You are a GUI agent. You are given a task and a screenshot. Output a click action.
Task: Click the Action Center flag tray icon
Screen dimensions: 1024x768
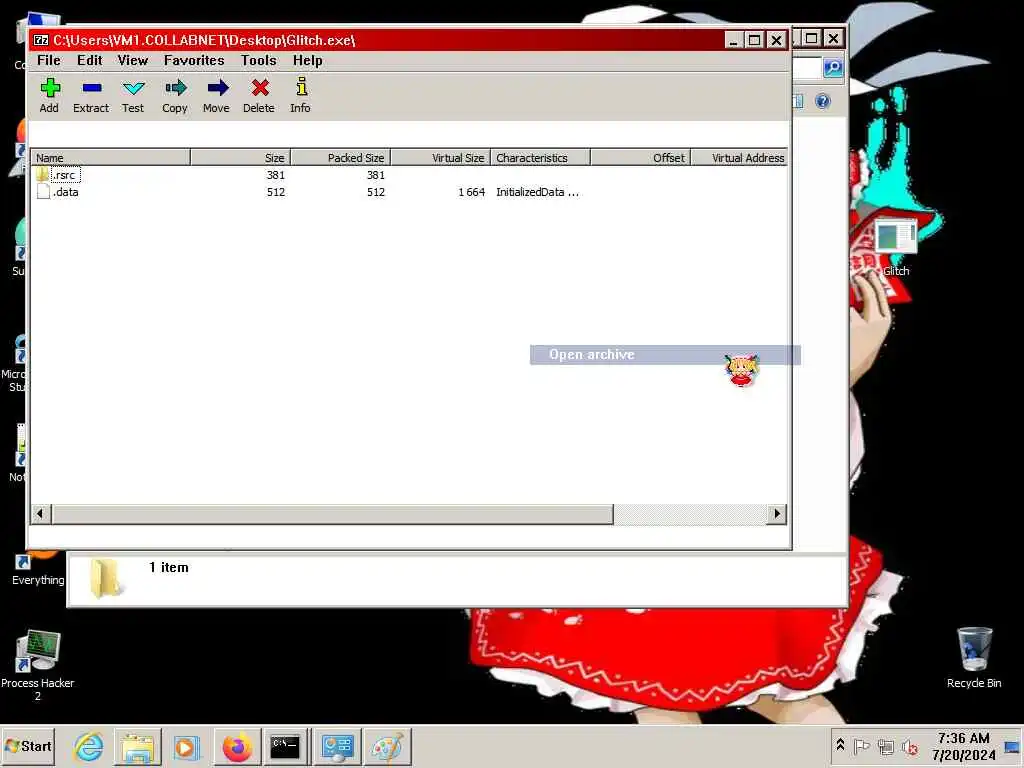pyautogui.click(x=862, y=746)
